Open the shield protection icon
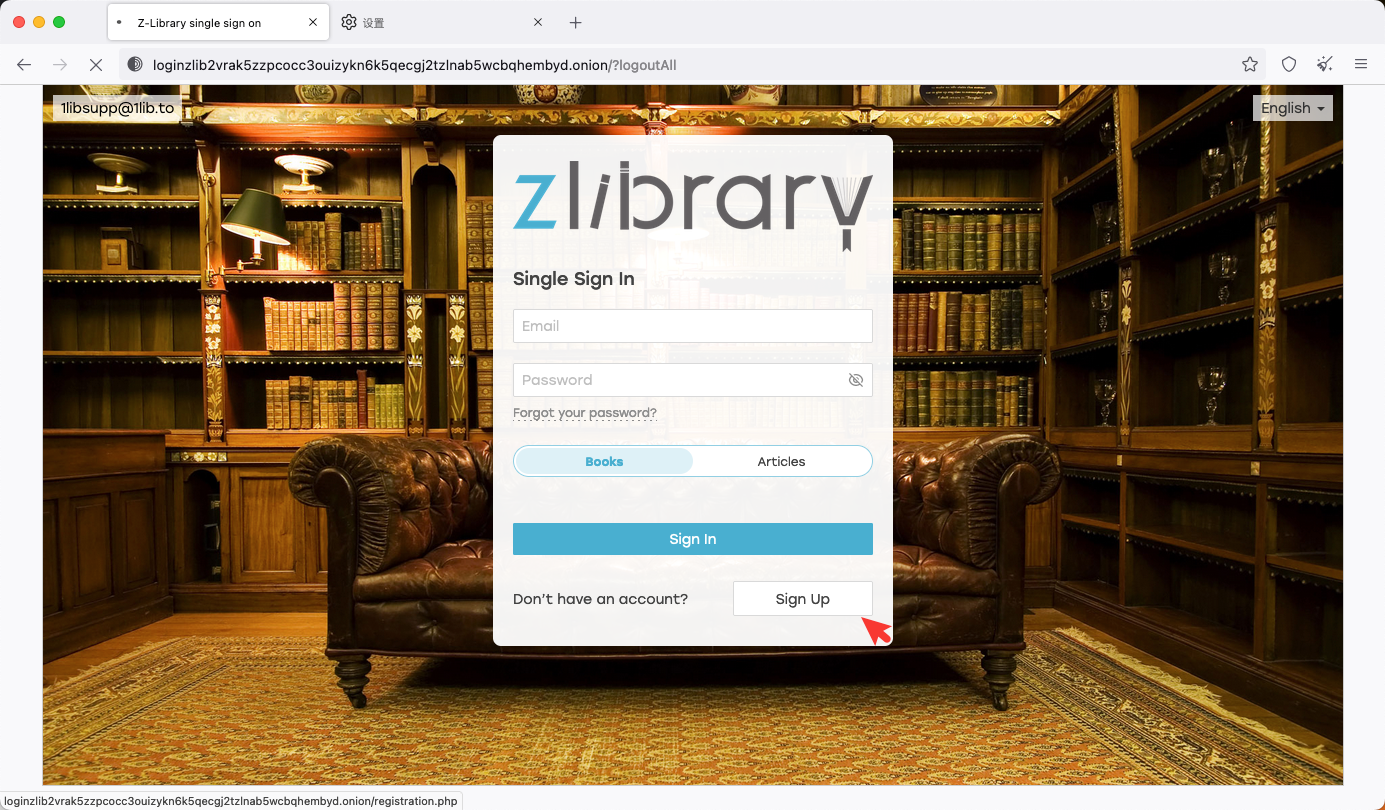The image size is (1385, 810). [1289, 64]
